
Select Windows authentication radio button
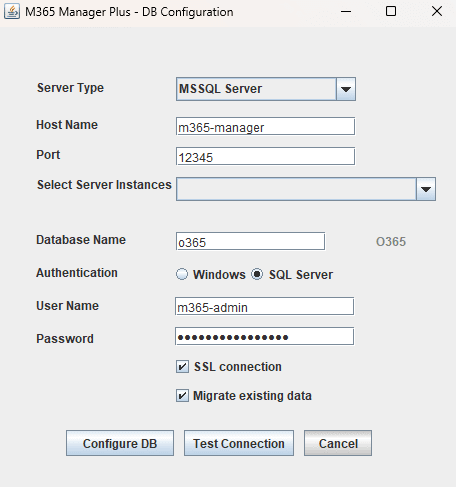pyautogui.click(x=182, y=274)
